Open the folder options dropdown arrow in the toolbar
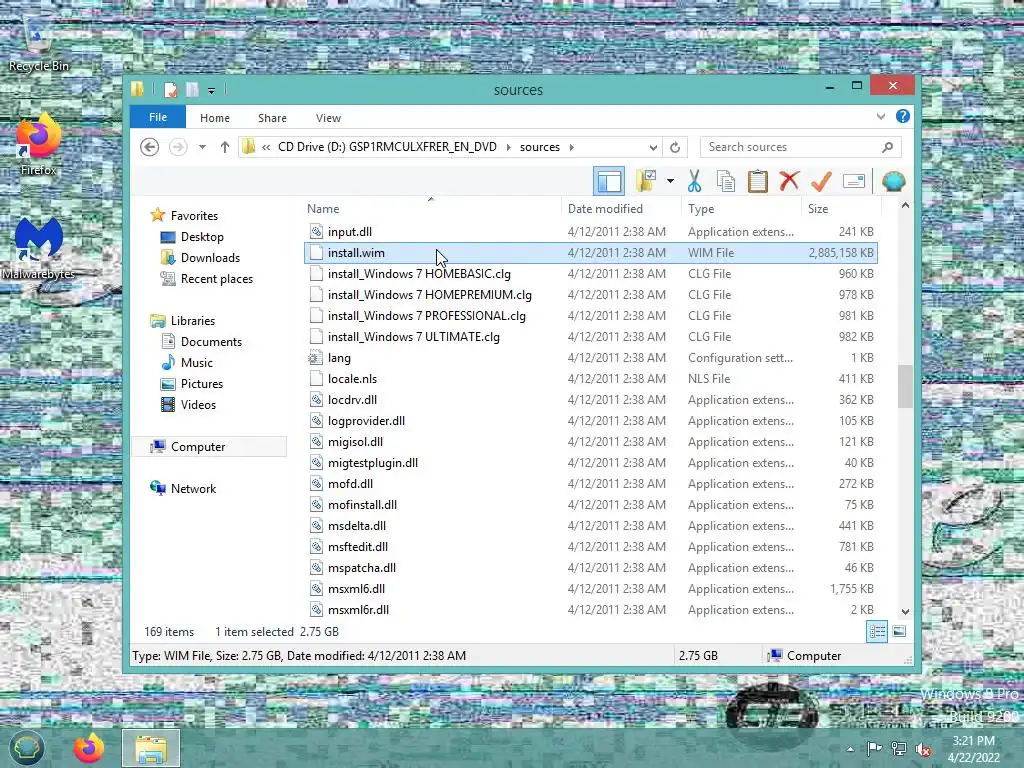 pyautogui.click(x=670, y=181)
